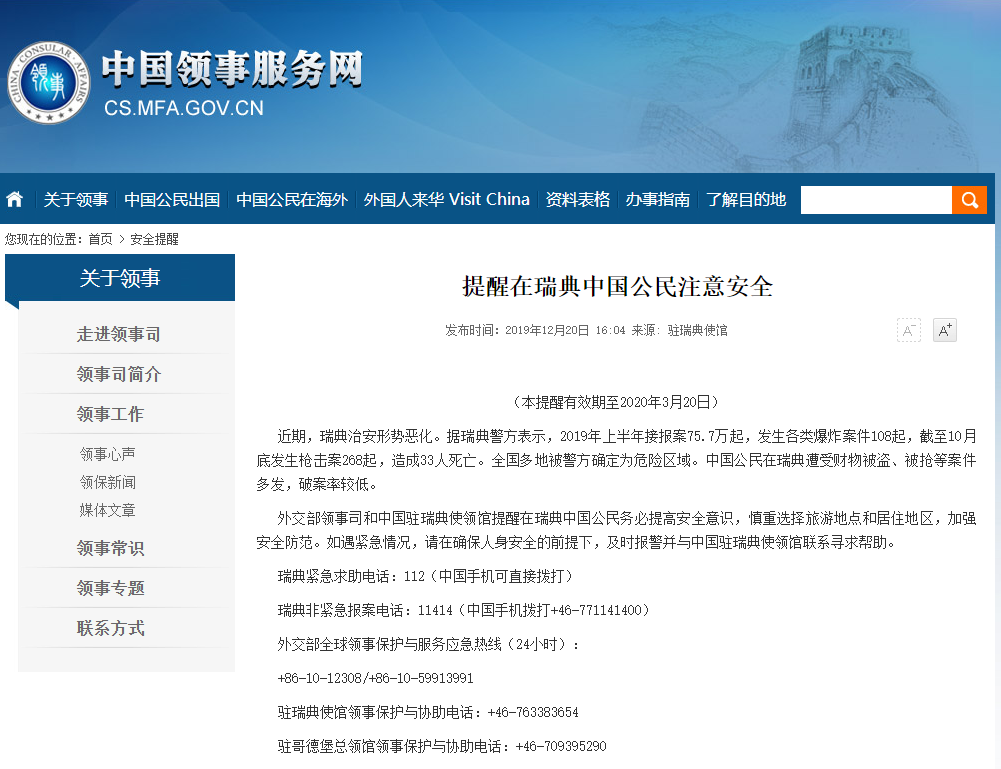Click the Gothenburg consulate phone +46-709395290 line

tap(442, 745)
